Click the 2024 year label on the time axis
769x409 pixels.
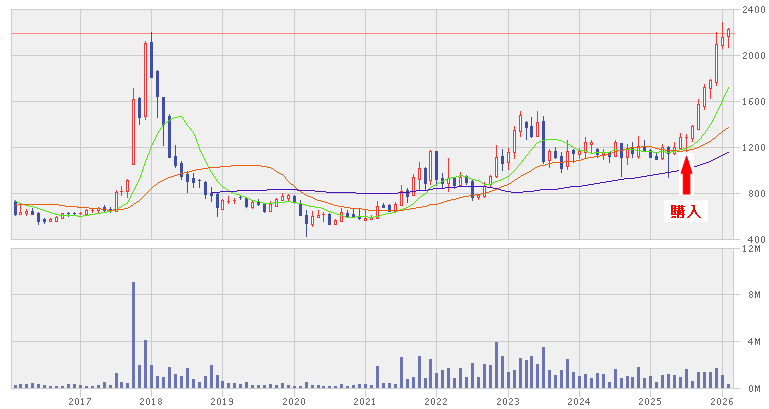[x=578, y=401]
